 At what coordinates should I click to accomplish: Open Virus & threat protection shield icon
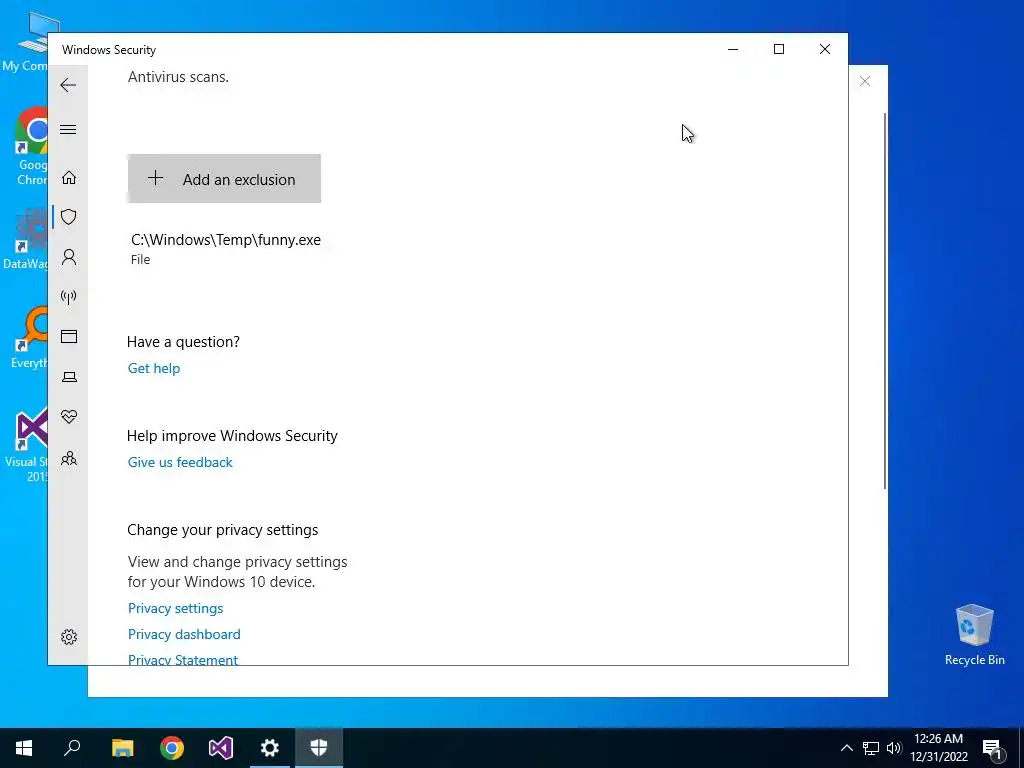click(x=69, y=217)
